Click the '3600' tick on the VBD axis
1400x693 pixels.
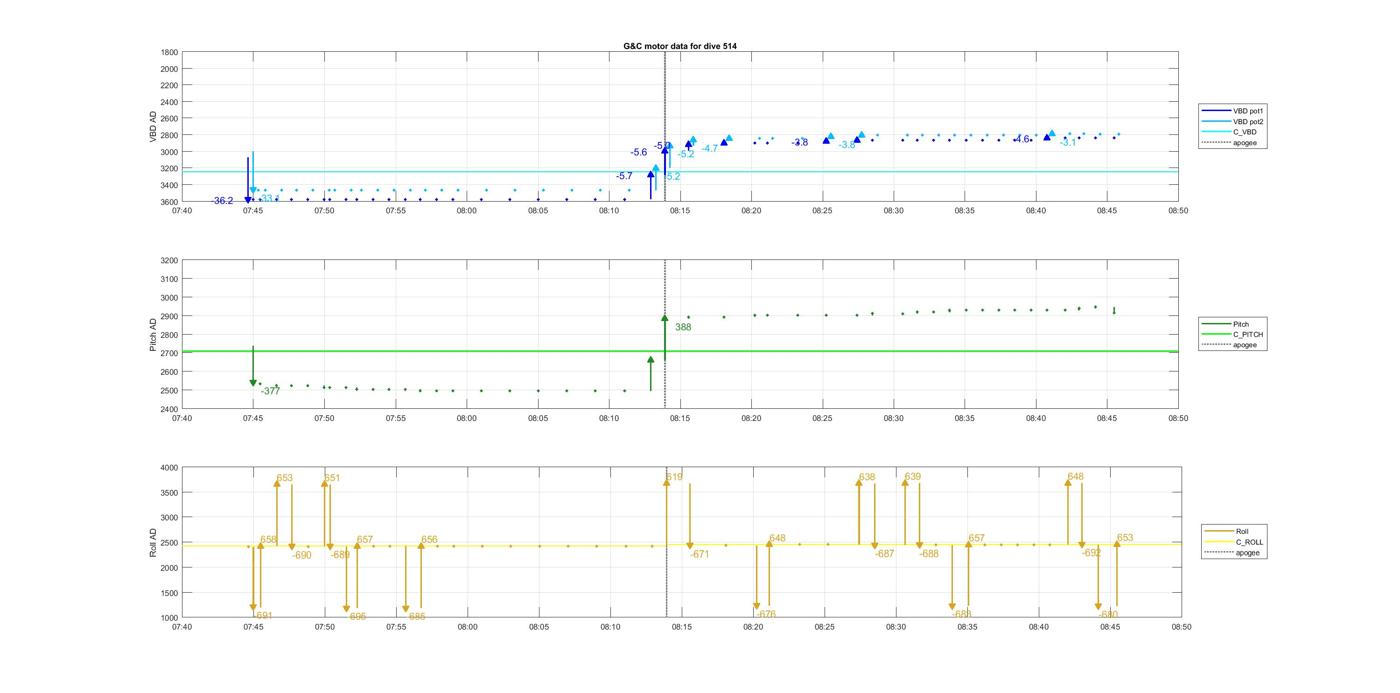(170, 202)
